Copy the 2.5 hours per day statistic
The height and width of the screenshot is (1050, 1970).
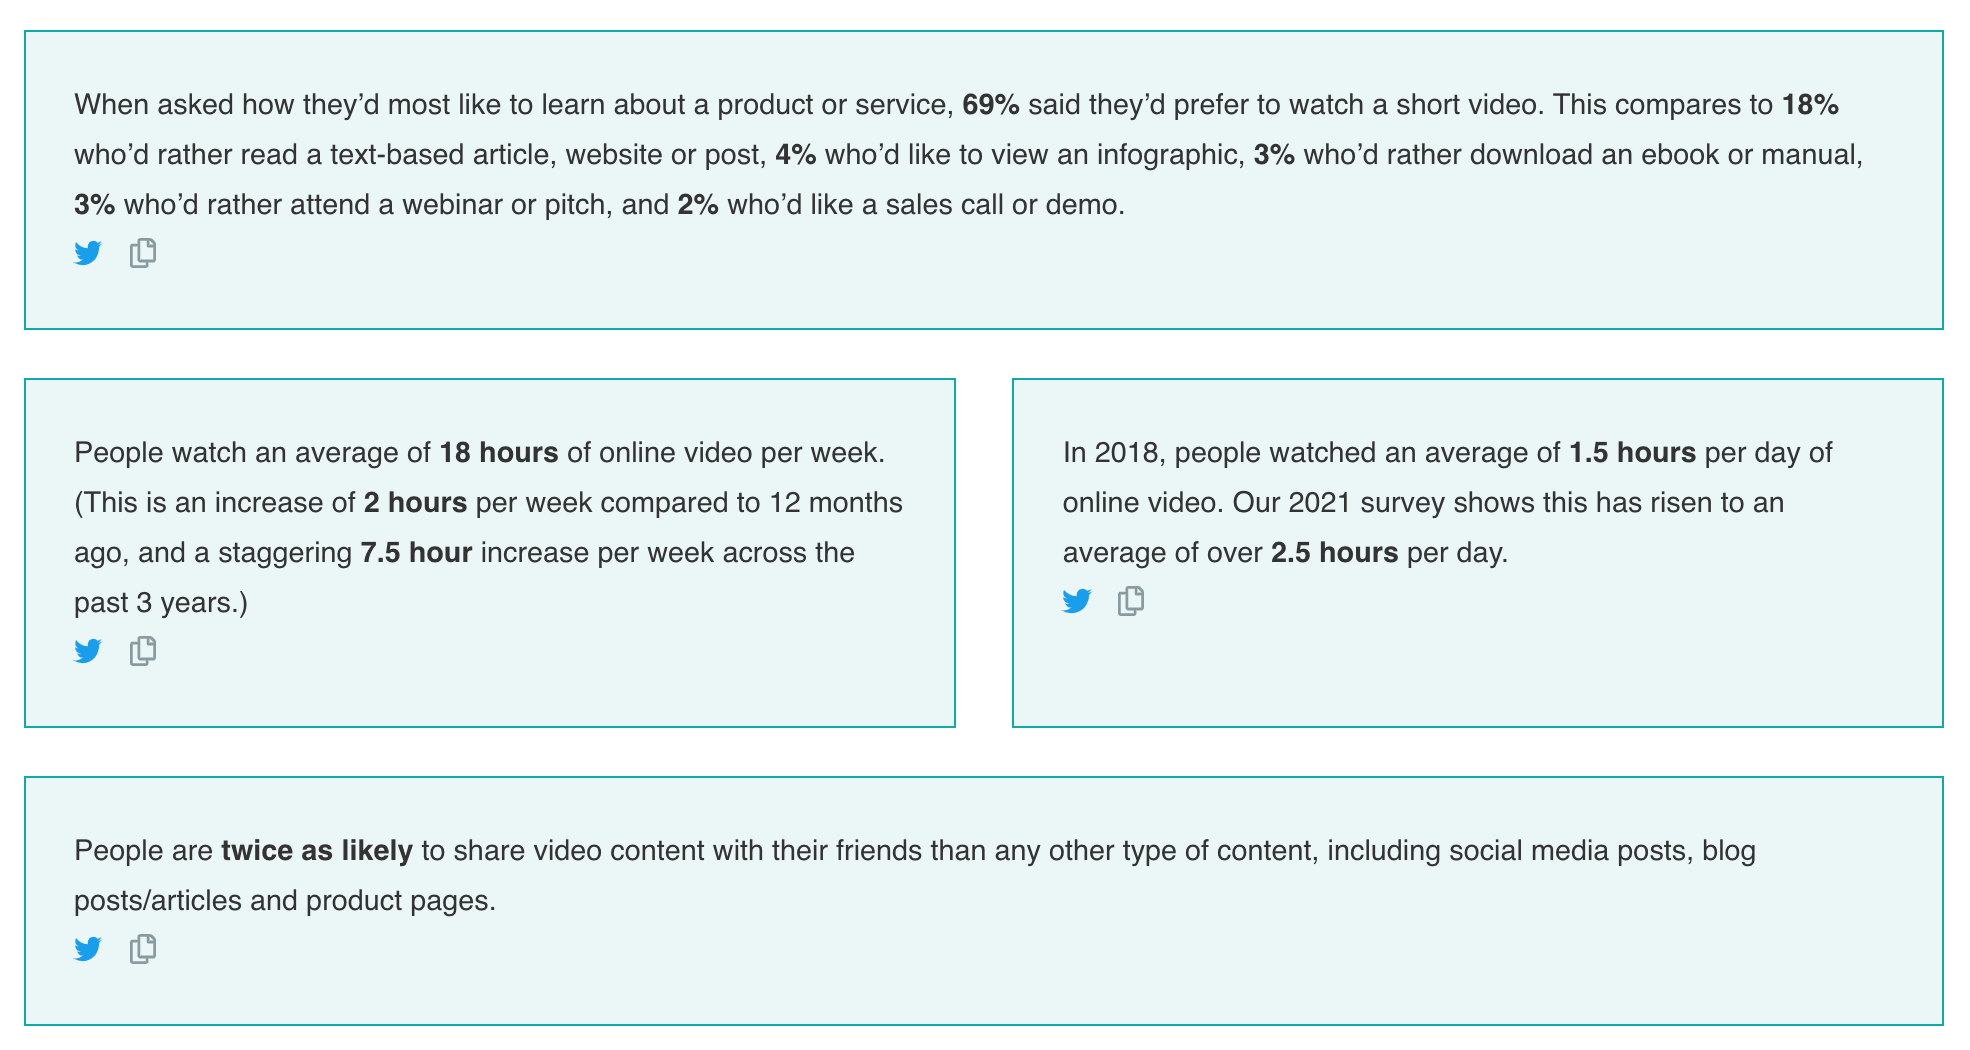pos(1131,601)
